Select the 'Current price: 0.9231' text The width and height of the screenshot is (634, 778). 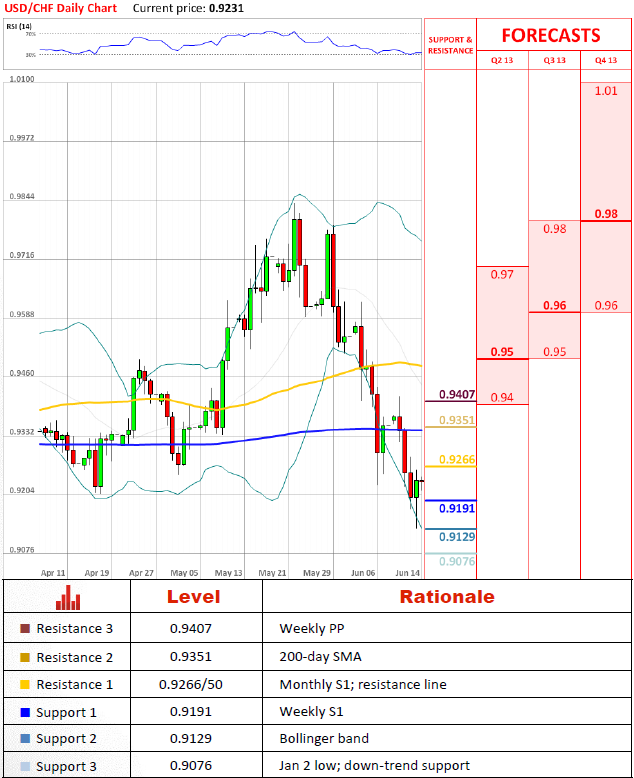click(x=189, y=8)
